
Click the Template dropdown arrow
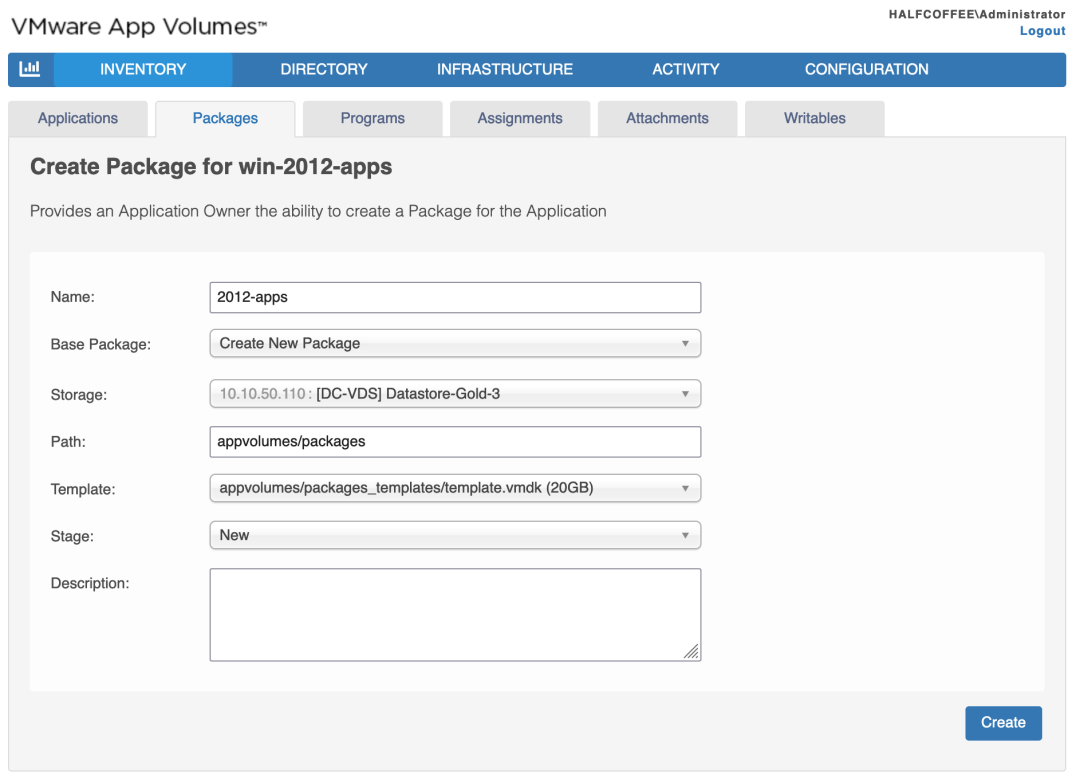pos(685,488)
